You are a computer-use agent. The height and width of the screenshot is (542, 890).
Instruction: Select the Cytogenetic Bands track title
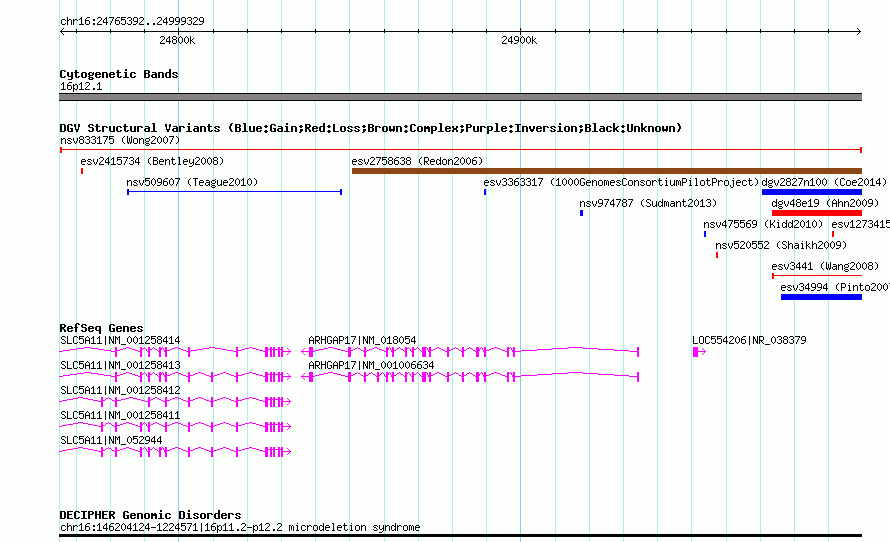(x=119, y=74)
